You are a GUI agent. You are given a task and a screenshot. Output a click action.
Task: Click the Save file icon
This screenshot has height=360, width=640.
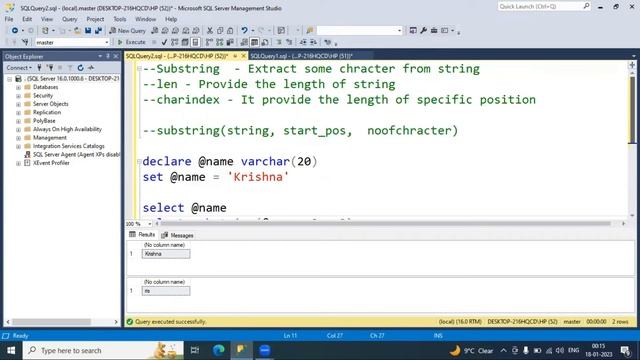(x=88, y=31)
